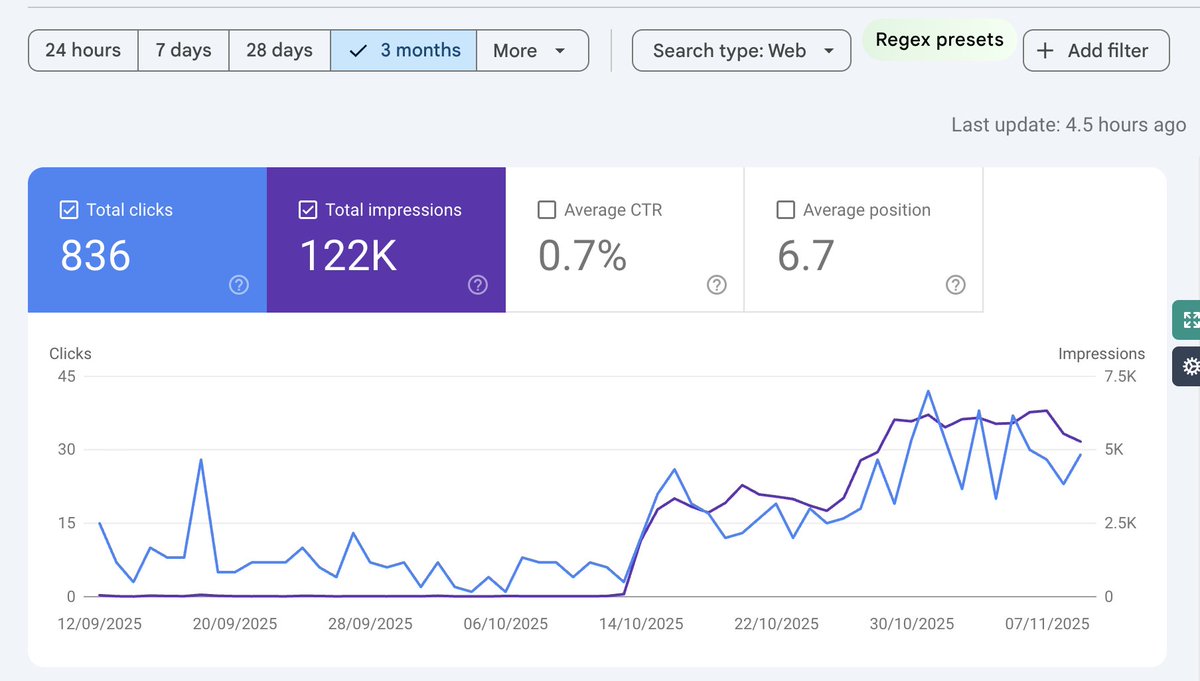Screen dimensions: 1200x681
Task: Click the 14/10/2025 date label on chart
Action: click(x=640, y=624)
